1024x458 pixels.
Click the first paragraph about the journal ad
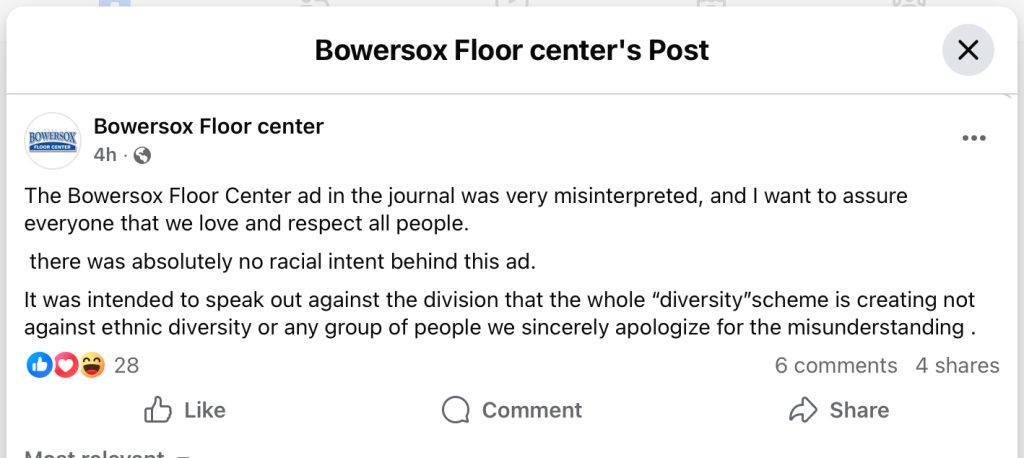(466, 208)
